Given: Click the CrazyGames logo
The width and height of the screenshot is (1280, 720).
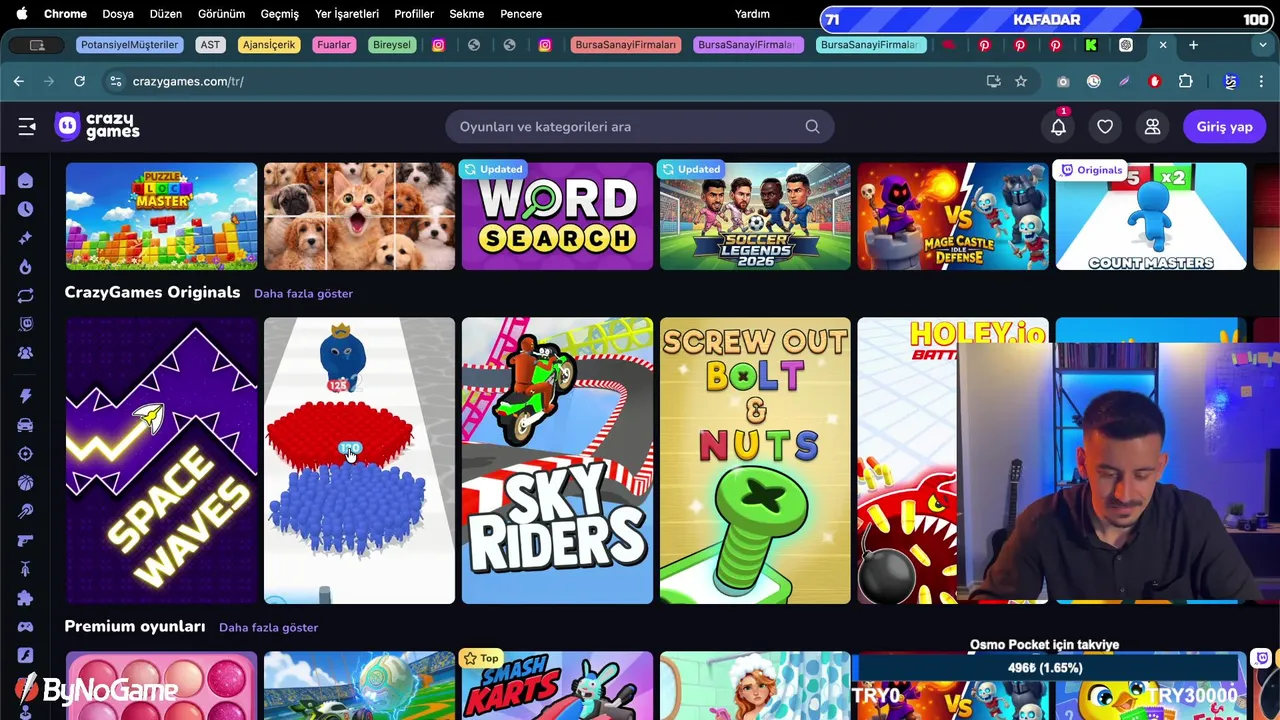Looking at the screenshot, I should (97, 126).
